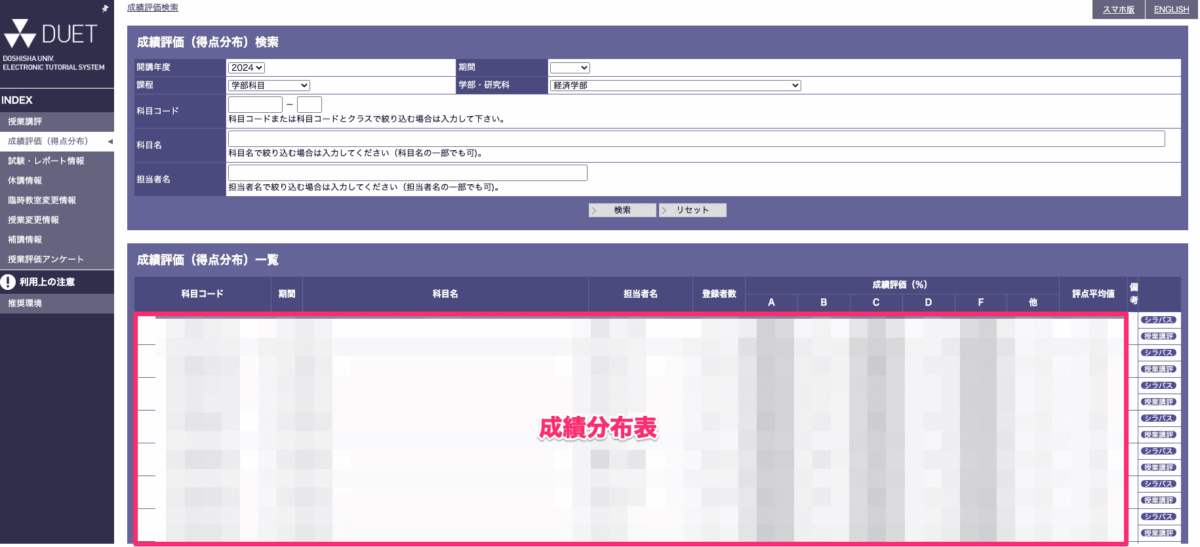Image resolution: width=1200 pixels, height=547 pixels.
Task: Open 授業評価アンケート in the sidebar
Action: [58, 260]
